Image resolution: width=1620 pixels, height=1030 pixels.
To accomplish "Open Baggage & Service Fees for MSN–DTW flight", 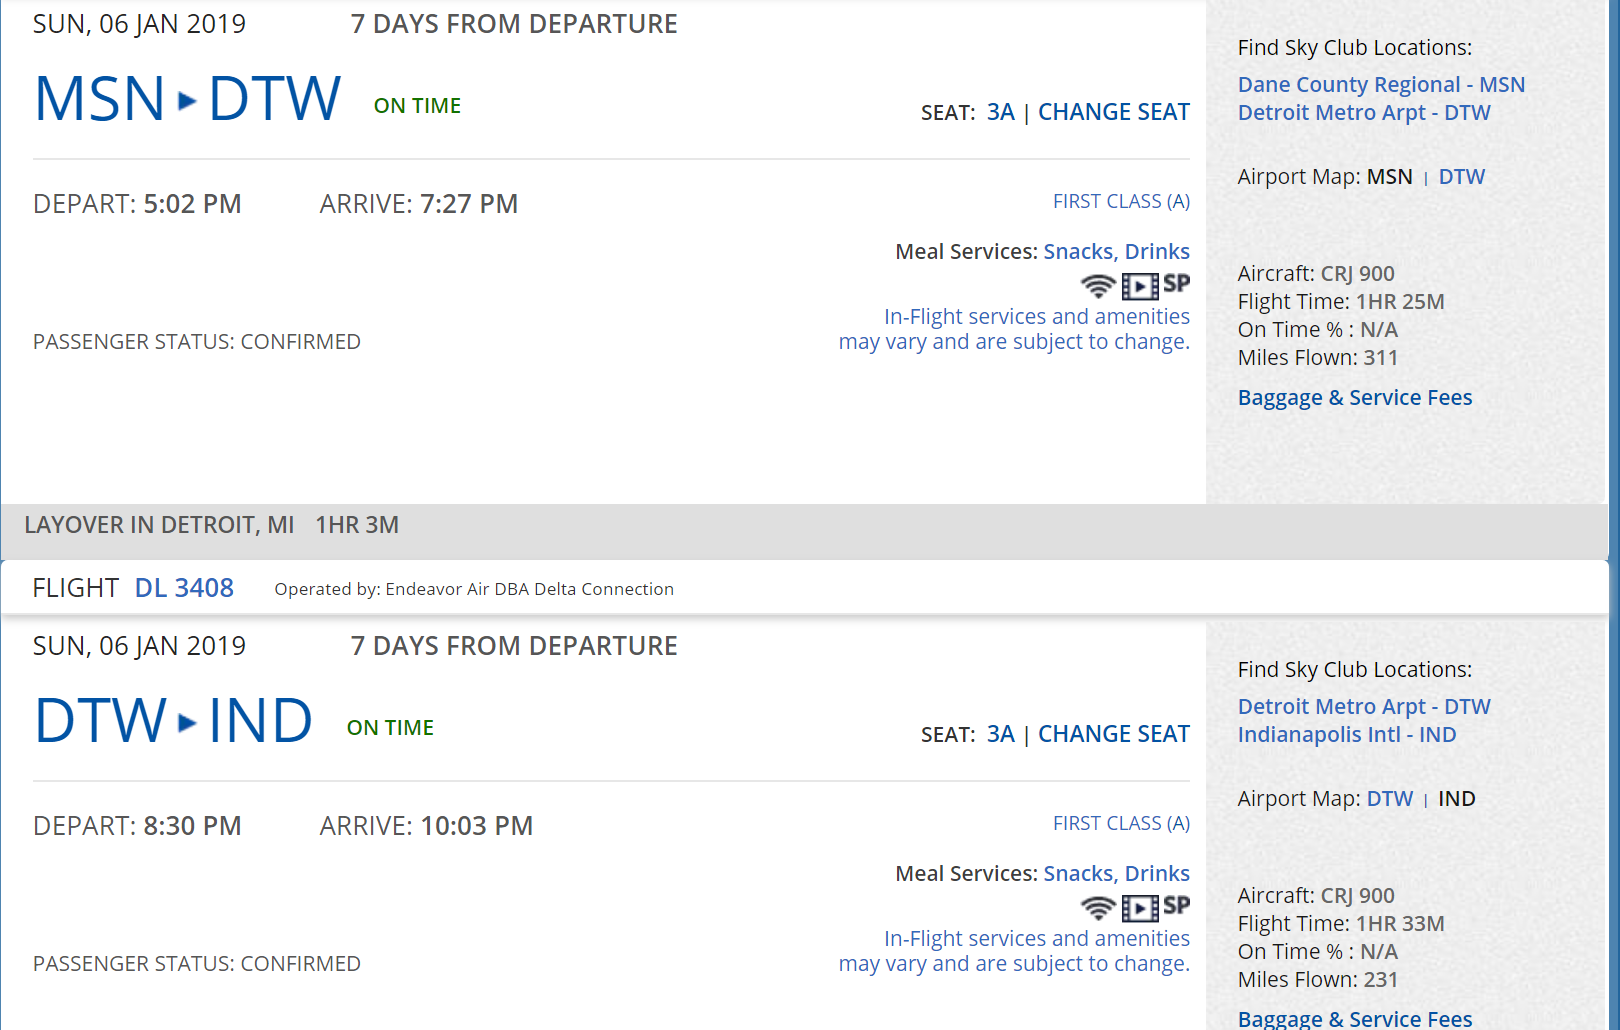I will 1354,398.
